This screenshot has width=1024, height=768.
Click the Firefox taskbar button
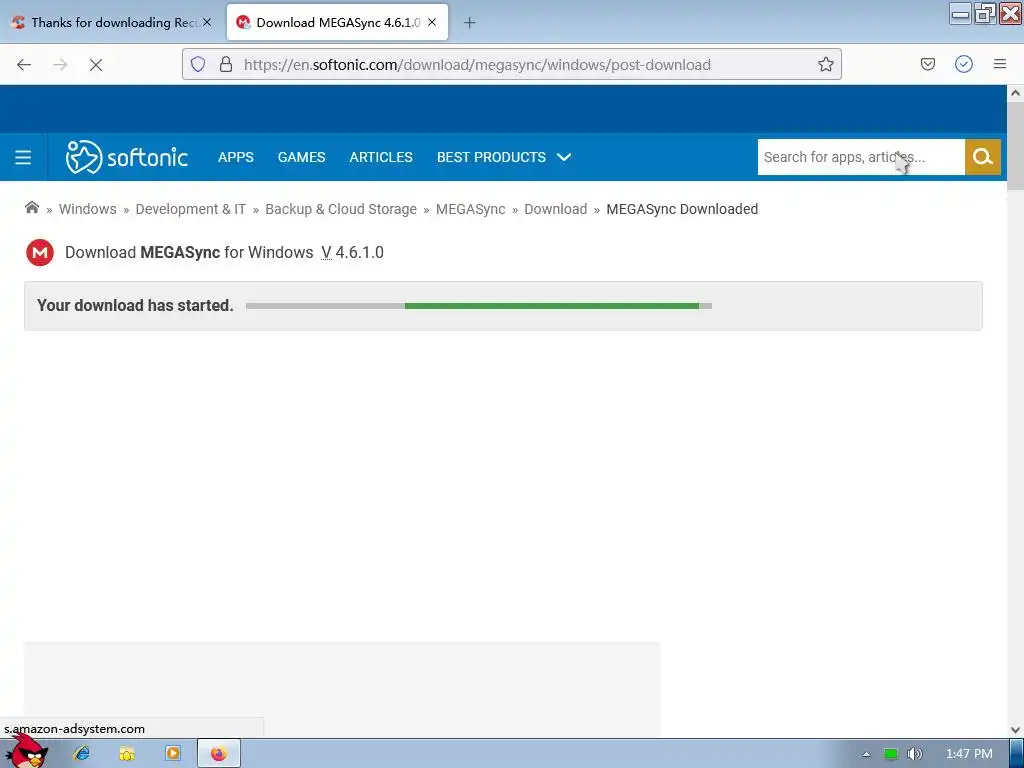[219, 754]
